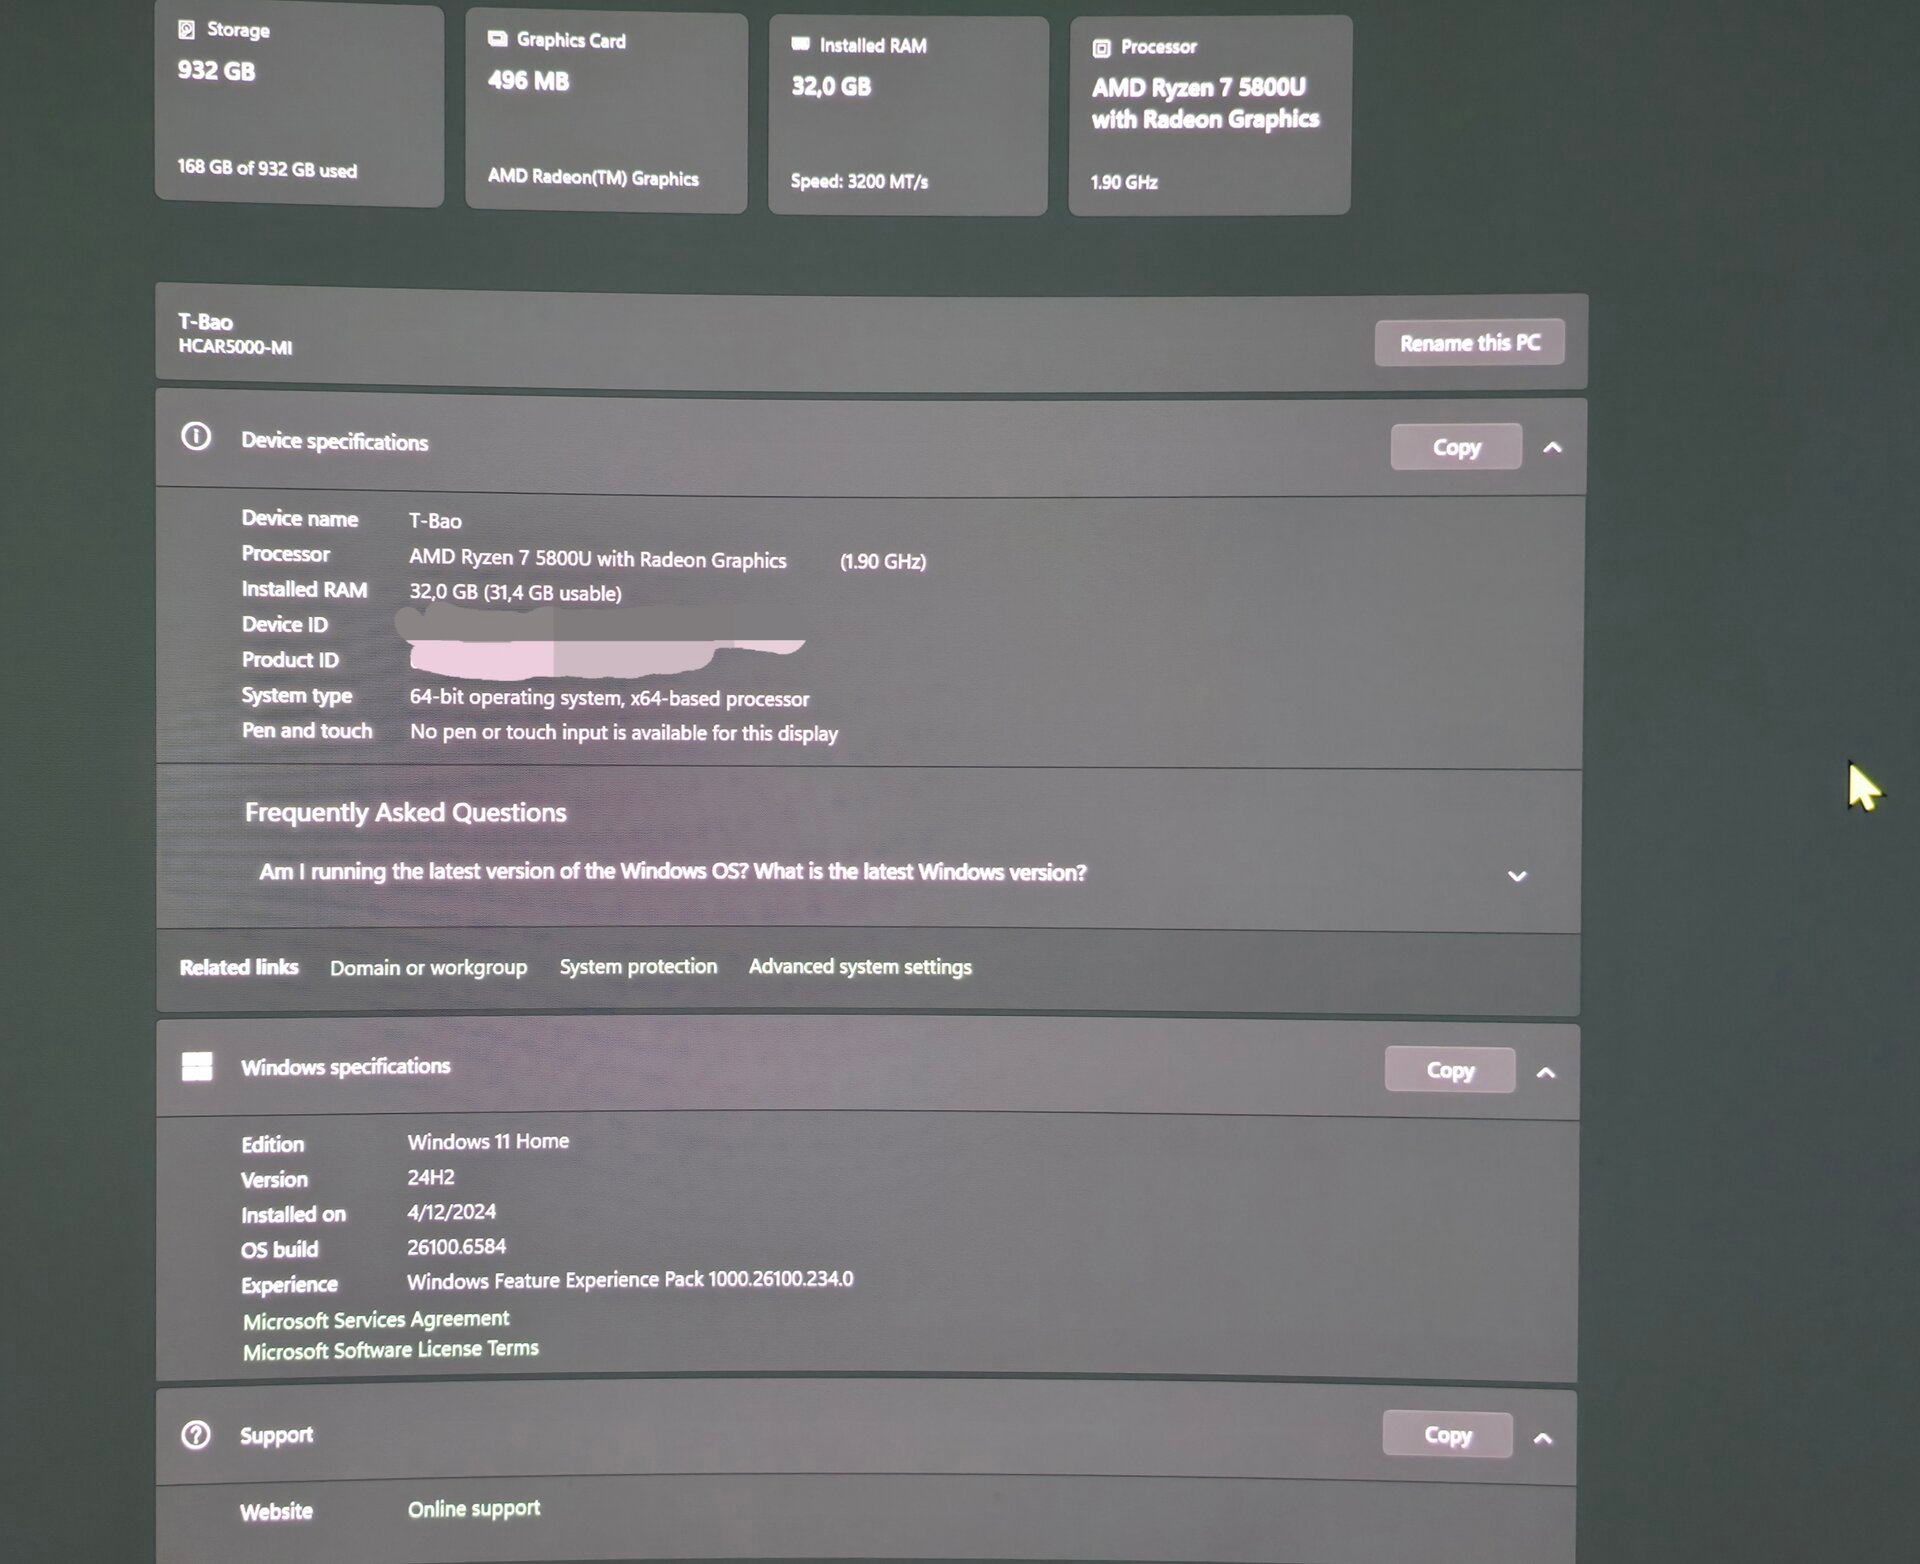Click the HCAR5000-MI model name text
The height and width of the screenshot is (1564, 1920).
tap(235, 347)
